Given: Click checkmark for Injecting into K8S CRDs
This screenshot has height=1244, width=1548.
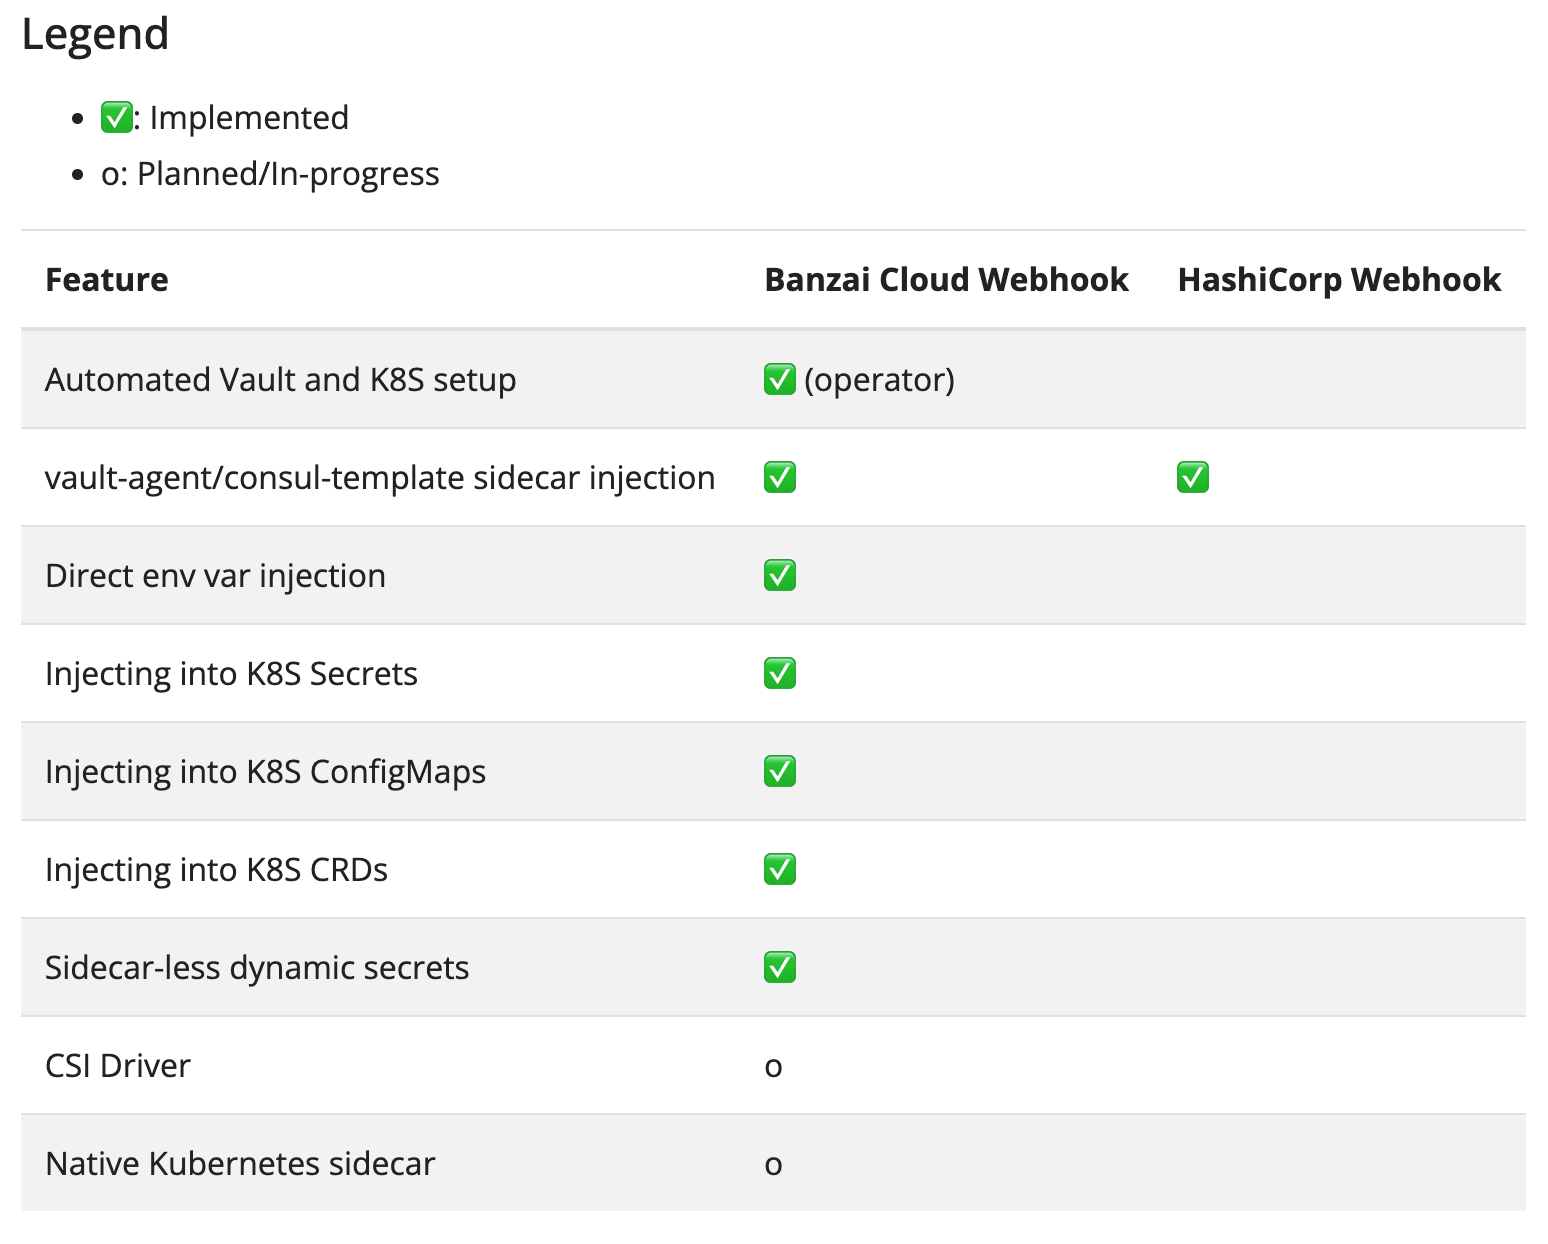Looking at the screenshot, I should pyautogui.click(x=779, y=870).
